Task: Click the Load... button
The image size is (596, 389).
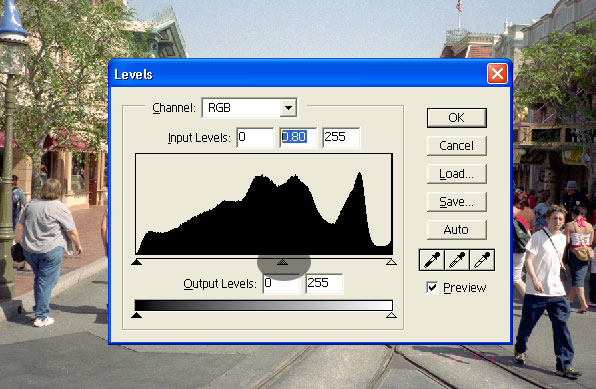Action: coord(457,174)
